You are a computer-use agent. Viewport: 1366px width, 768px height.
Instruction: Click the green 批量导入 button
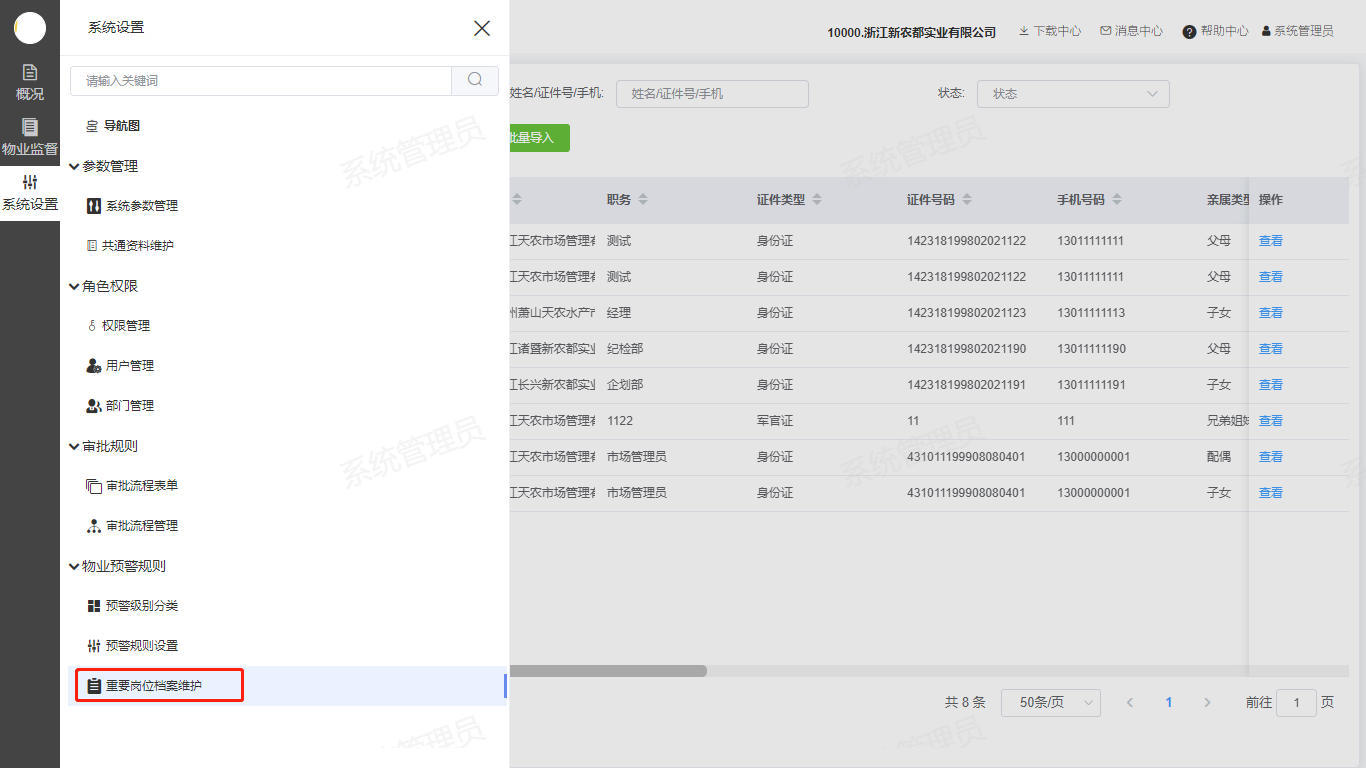pos(538,138)
